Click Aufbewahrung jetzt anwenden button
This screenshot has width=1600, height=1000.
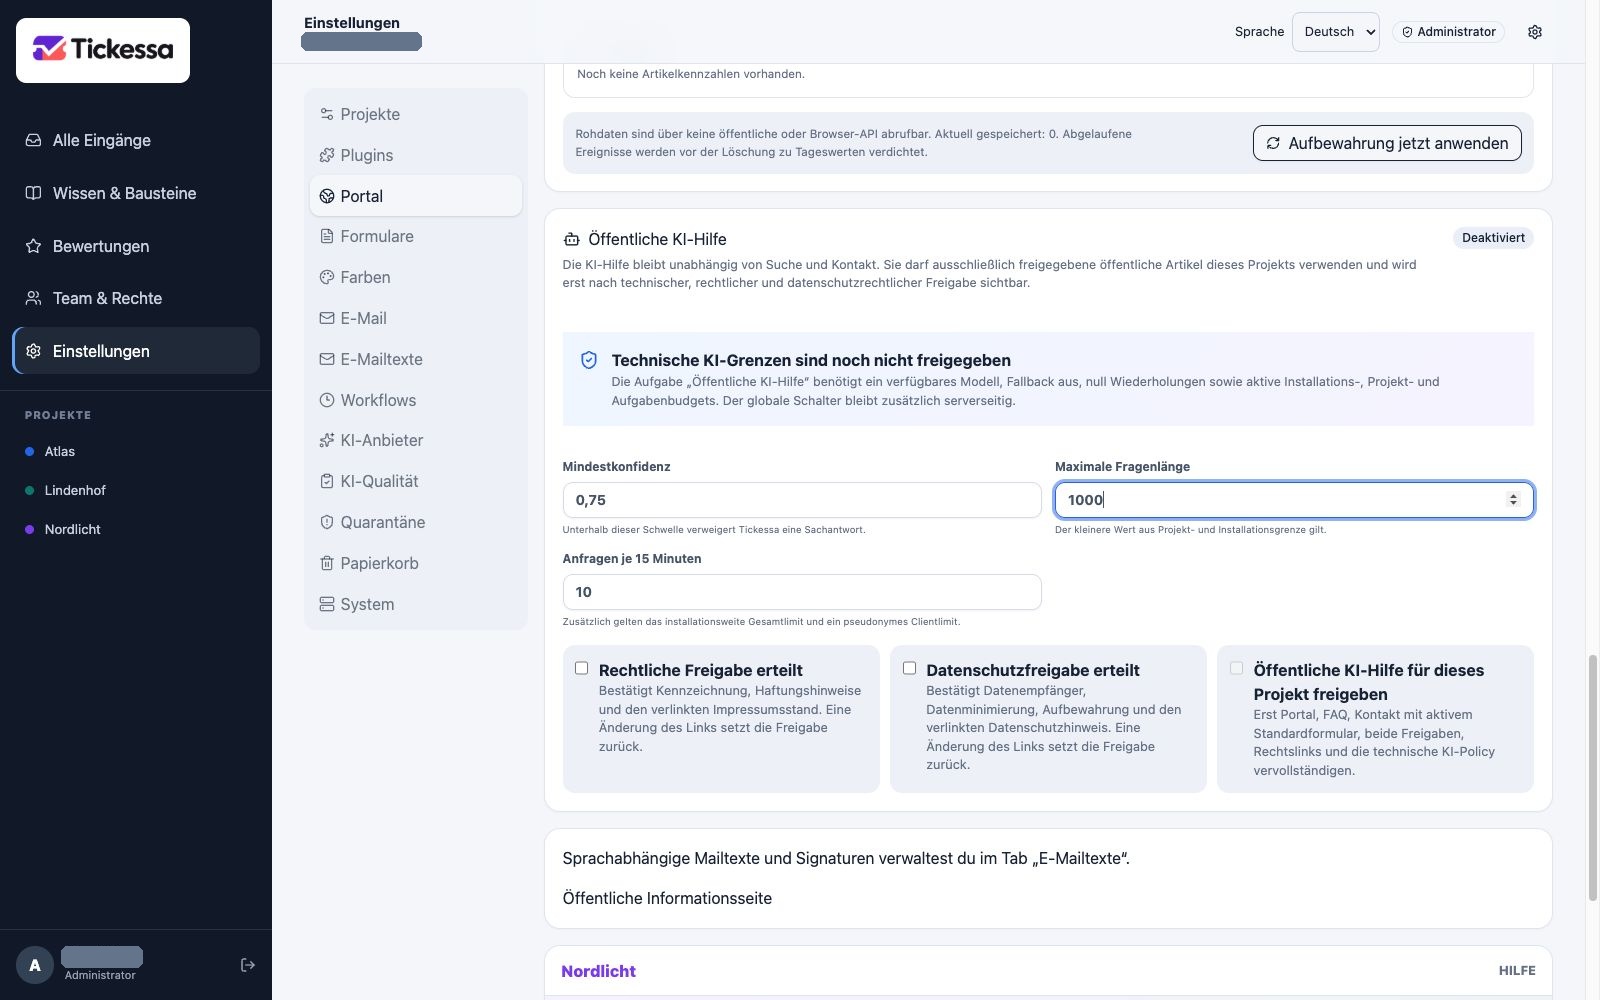click(x=1387, y=143)
